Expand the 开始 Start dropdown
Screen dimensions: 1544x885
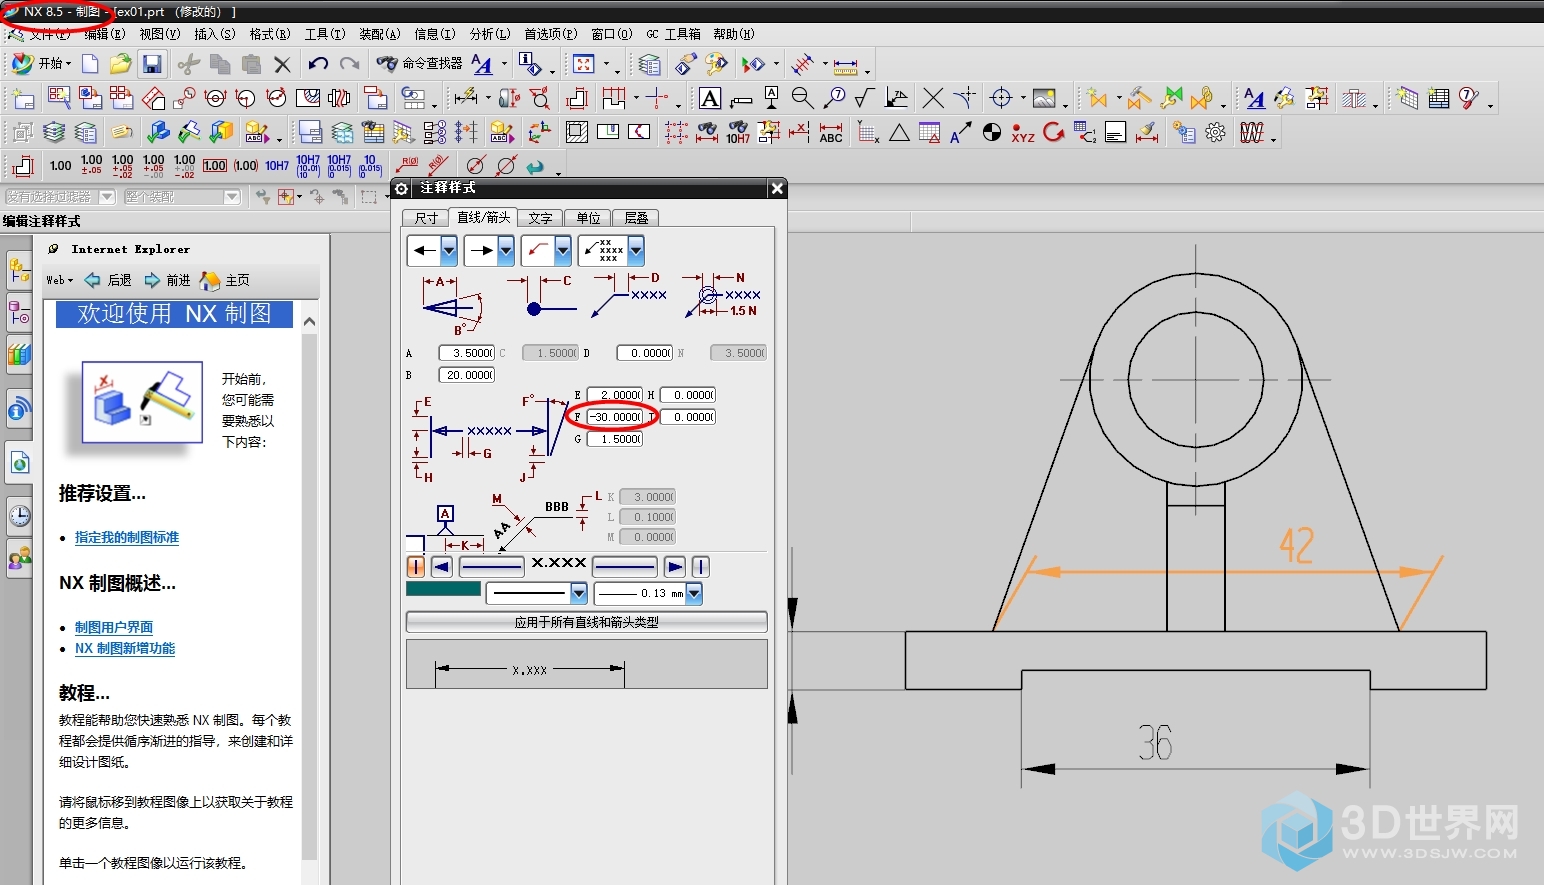[x=41, y=64]
